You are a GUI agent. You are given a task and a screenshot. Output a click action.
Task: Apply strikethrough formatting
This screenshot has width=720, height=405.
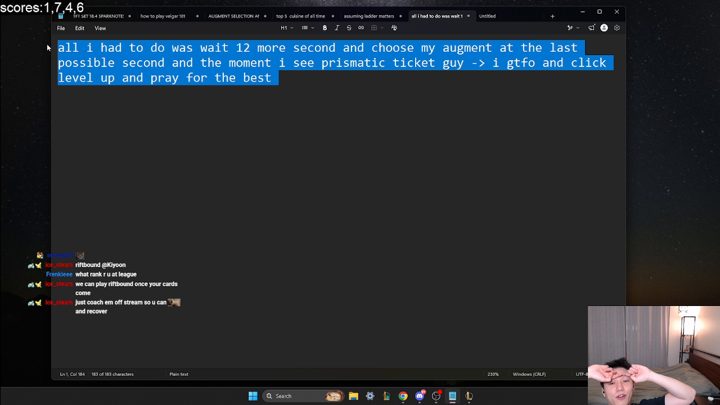tap(349, 28)
